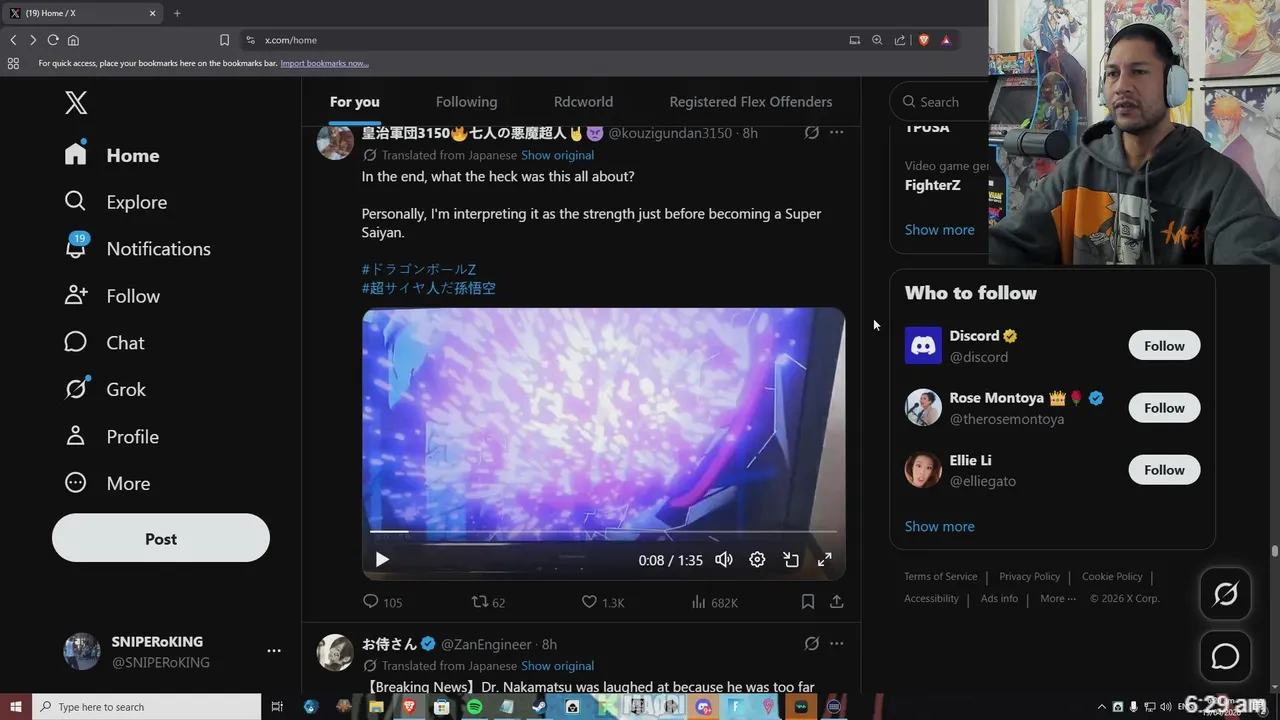Share the Dragon Ball post
This screenshot has width=1280, height=720.
837,602
